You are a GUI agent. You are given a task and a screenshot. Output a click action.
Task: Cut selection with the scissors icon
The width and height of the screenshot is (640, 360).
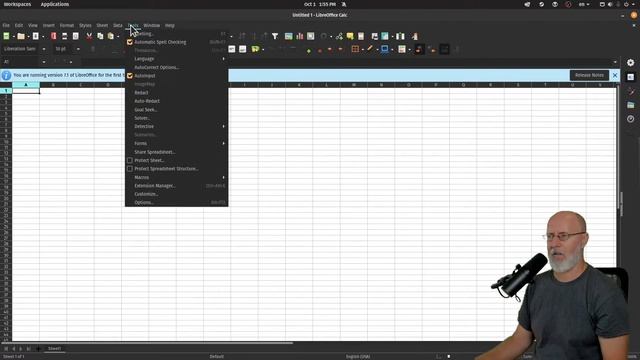89,36
